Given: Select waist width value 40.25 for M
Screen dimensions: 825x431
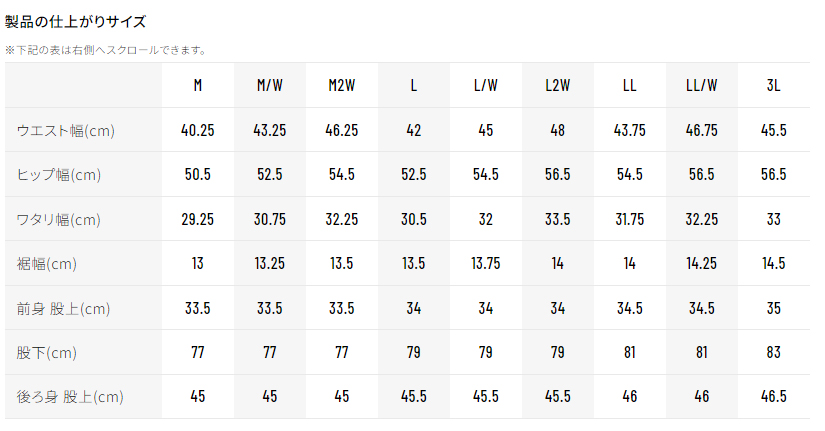Looking at the screenshot, I should click(x=197, y=131).
